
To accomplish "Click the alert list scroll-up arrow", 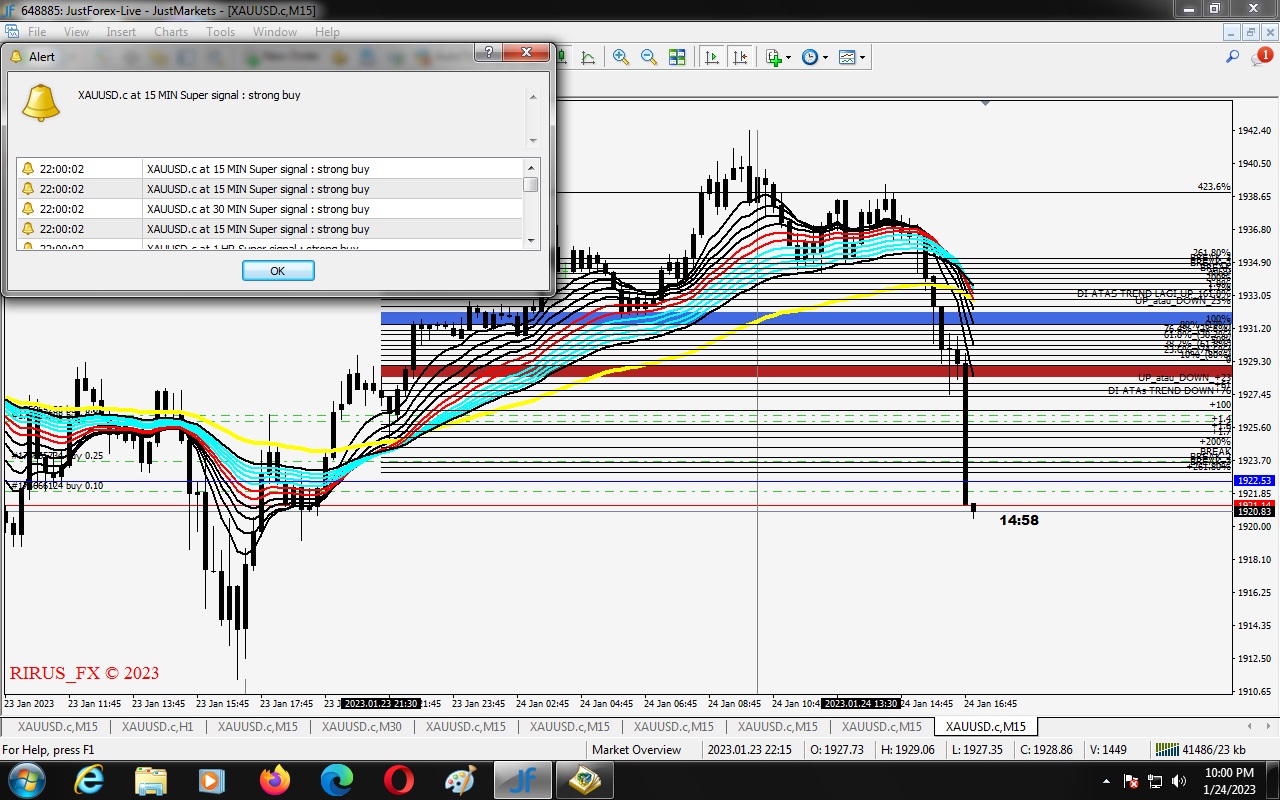I will tap(531, 166).
